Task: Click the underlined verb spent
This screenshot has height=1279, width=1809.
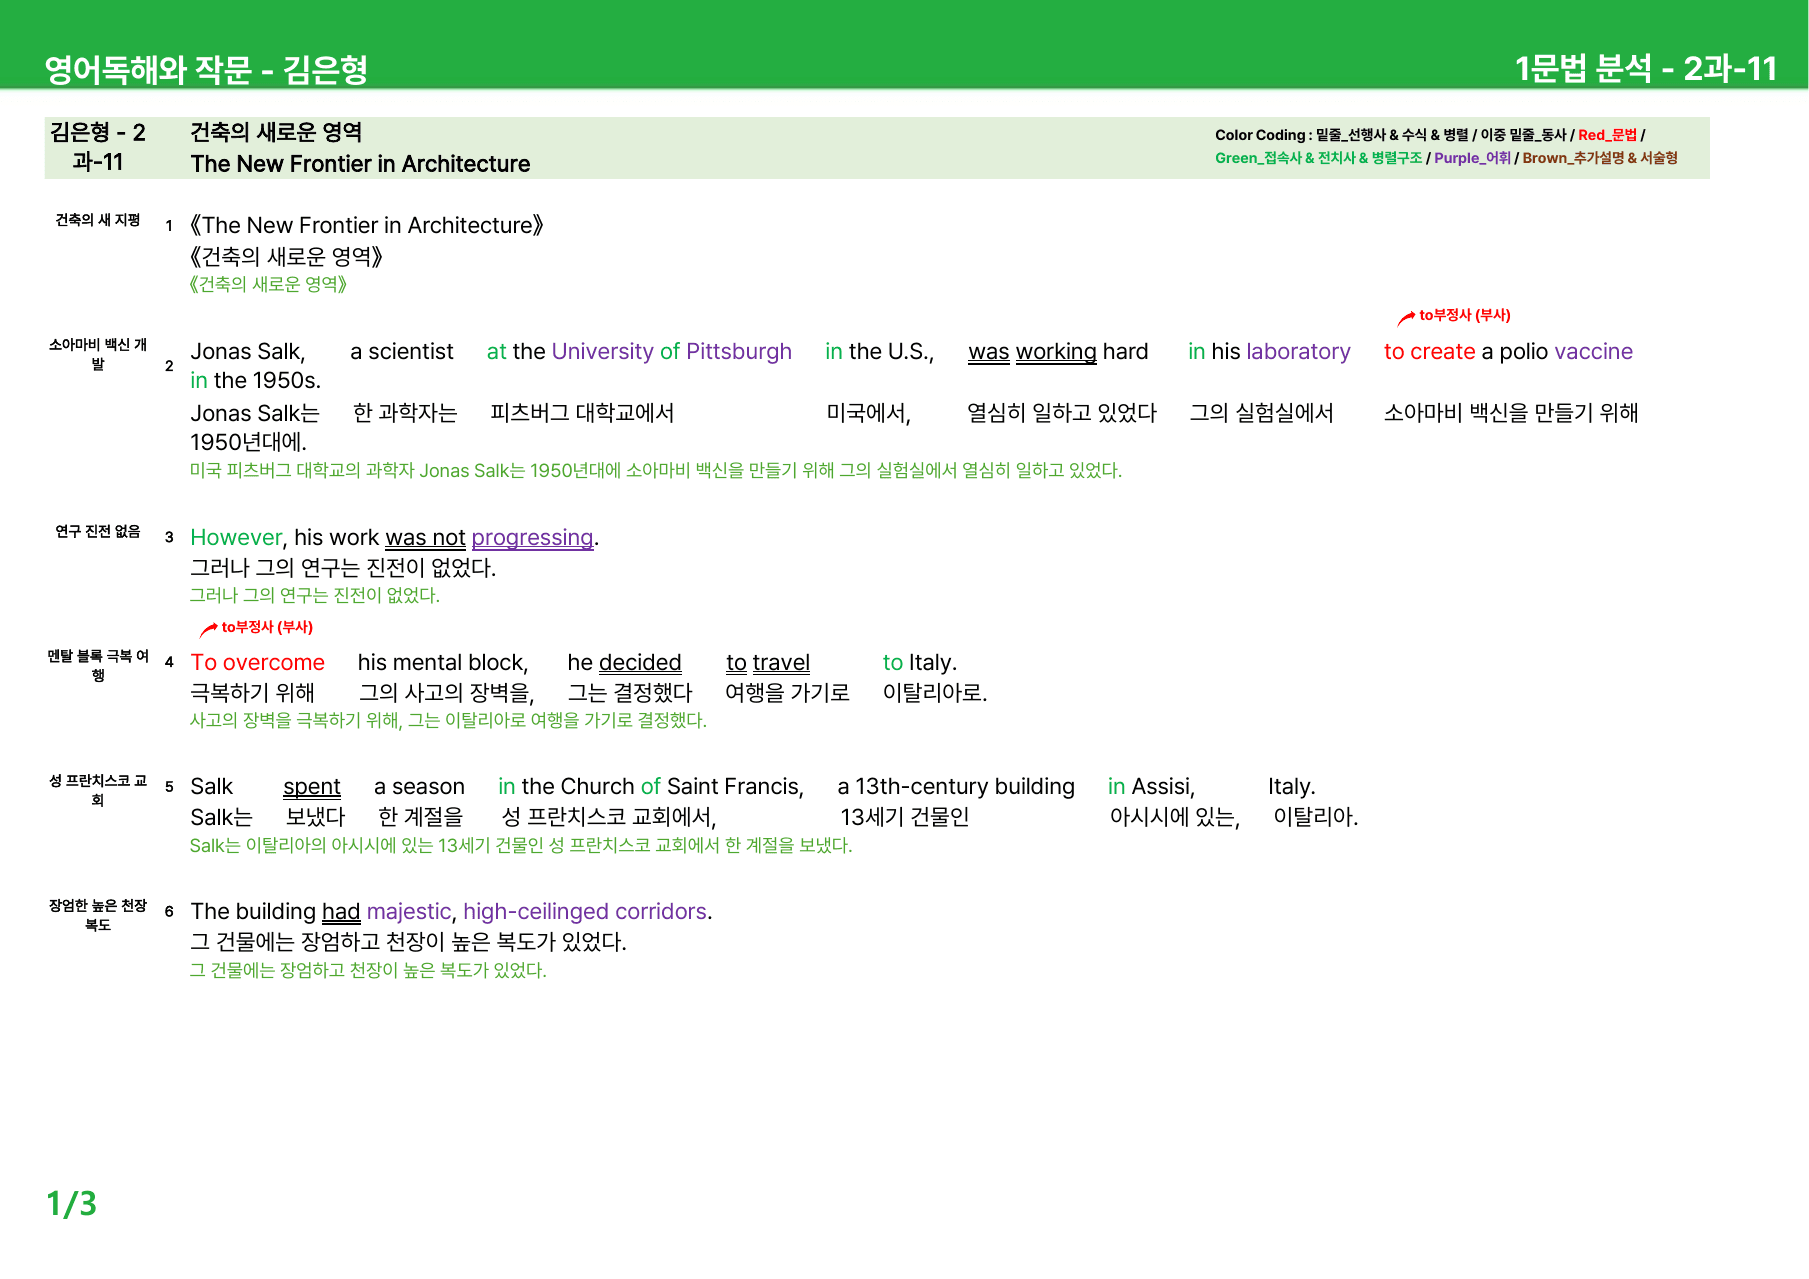Action: [x=312, y=787]
